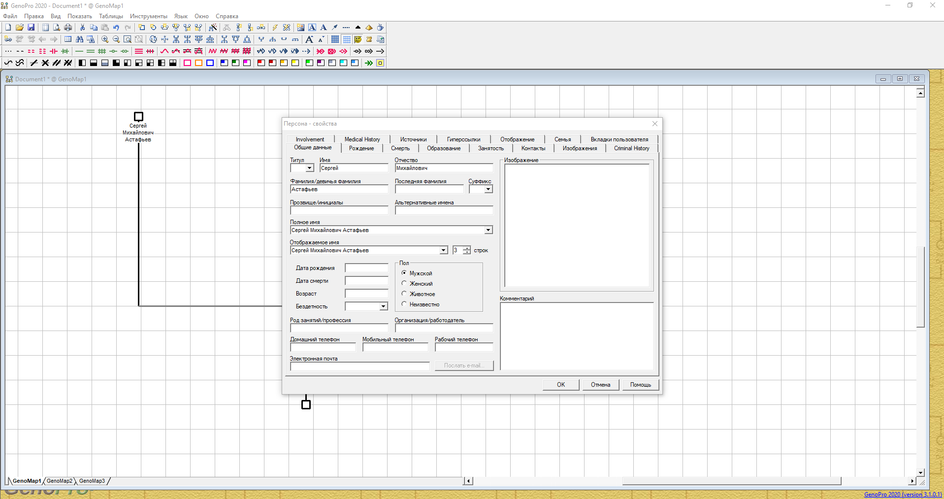The height and width of the screenshot is (499, 944).
Task: Open the Medical History tab
Action: pyautogui.click(x=362, y=139)
